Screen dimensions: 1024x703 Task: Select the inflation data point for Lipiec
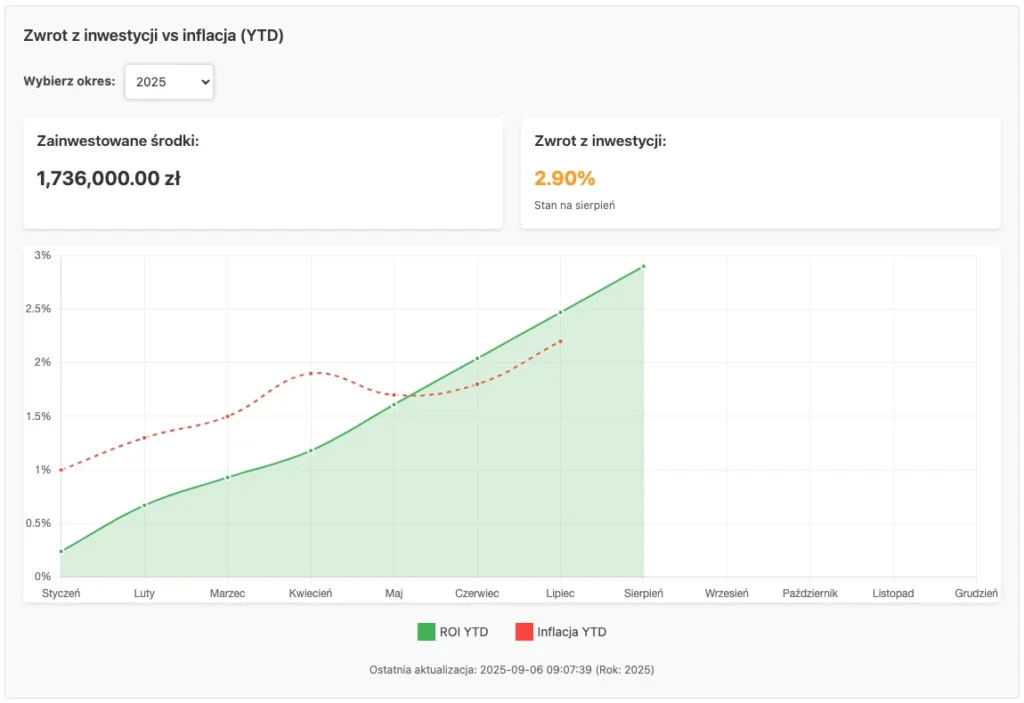[561, 341]
